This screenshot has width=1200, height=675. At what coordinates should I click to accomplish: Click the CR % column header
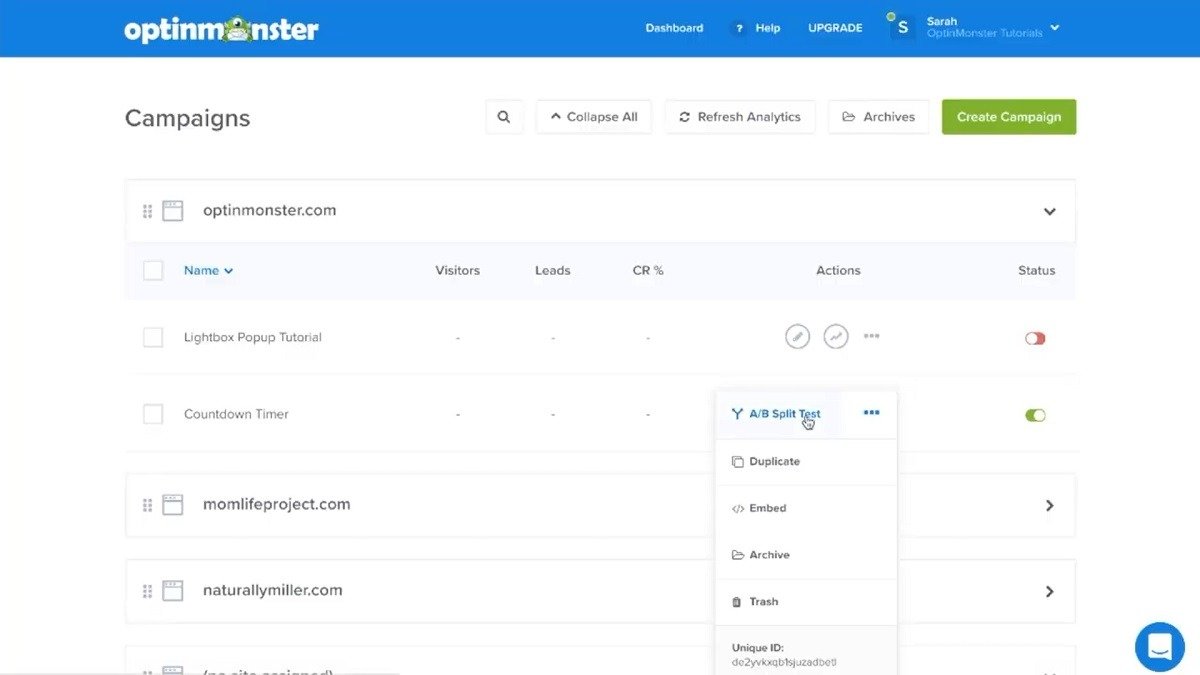tap(648, 270)
